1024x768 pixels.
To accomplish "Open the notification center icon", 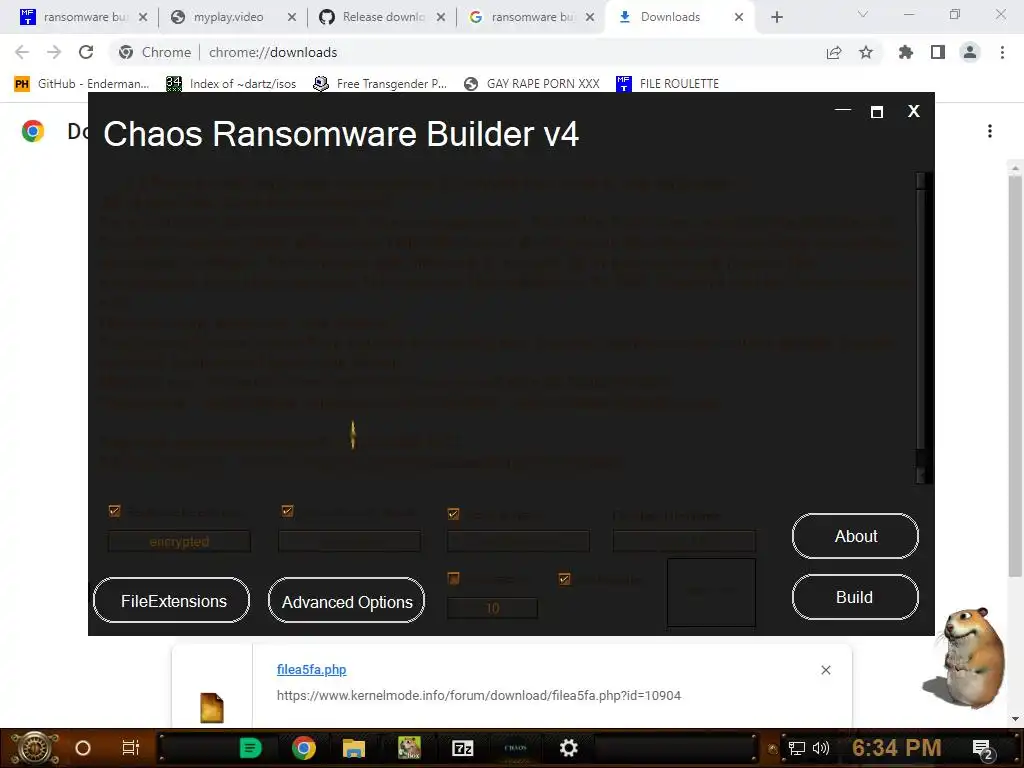I will click(982, 749).
